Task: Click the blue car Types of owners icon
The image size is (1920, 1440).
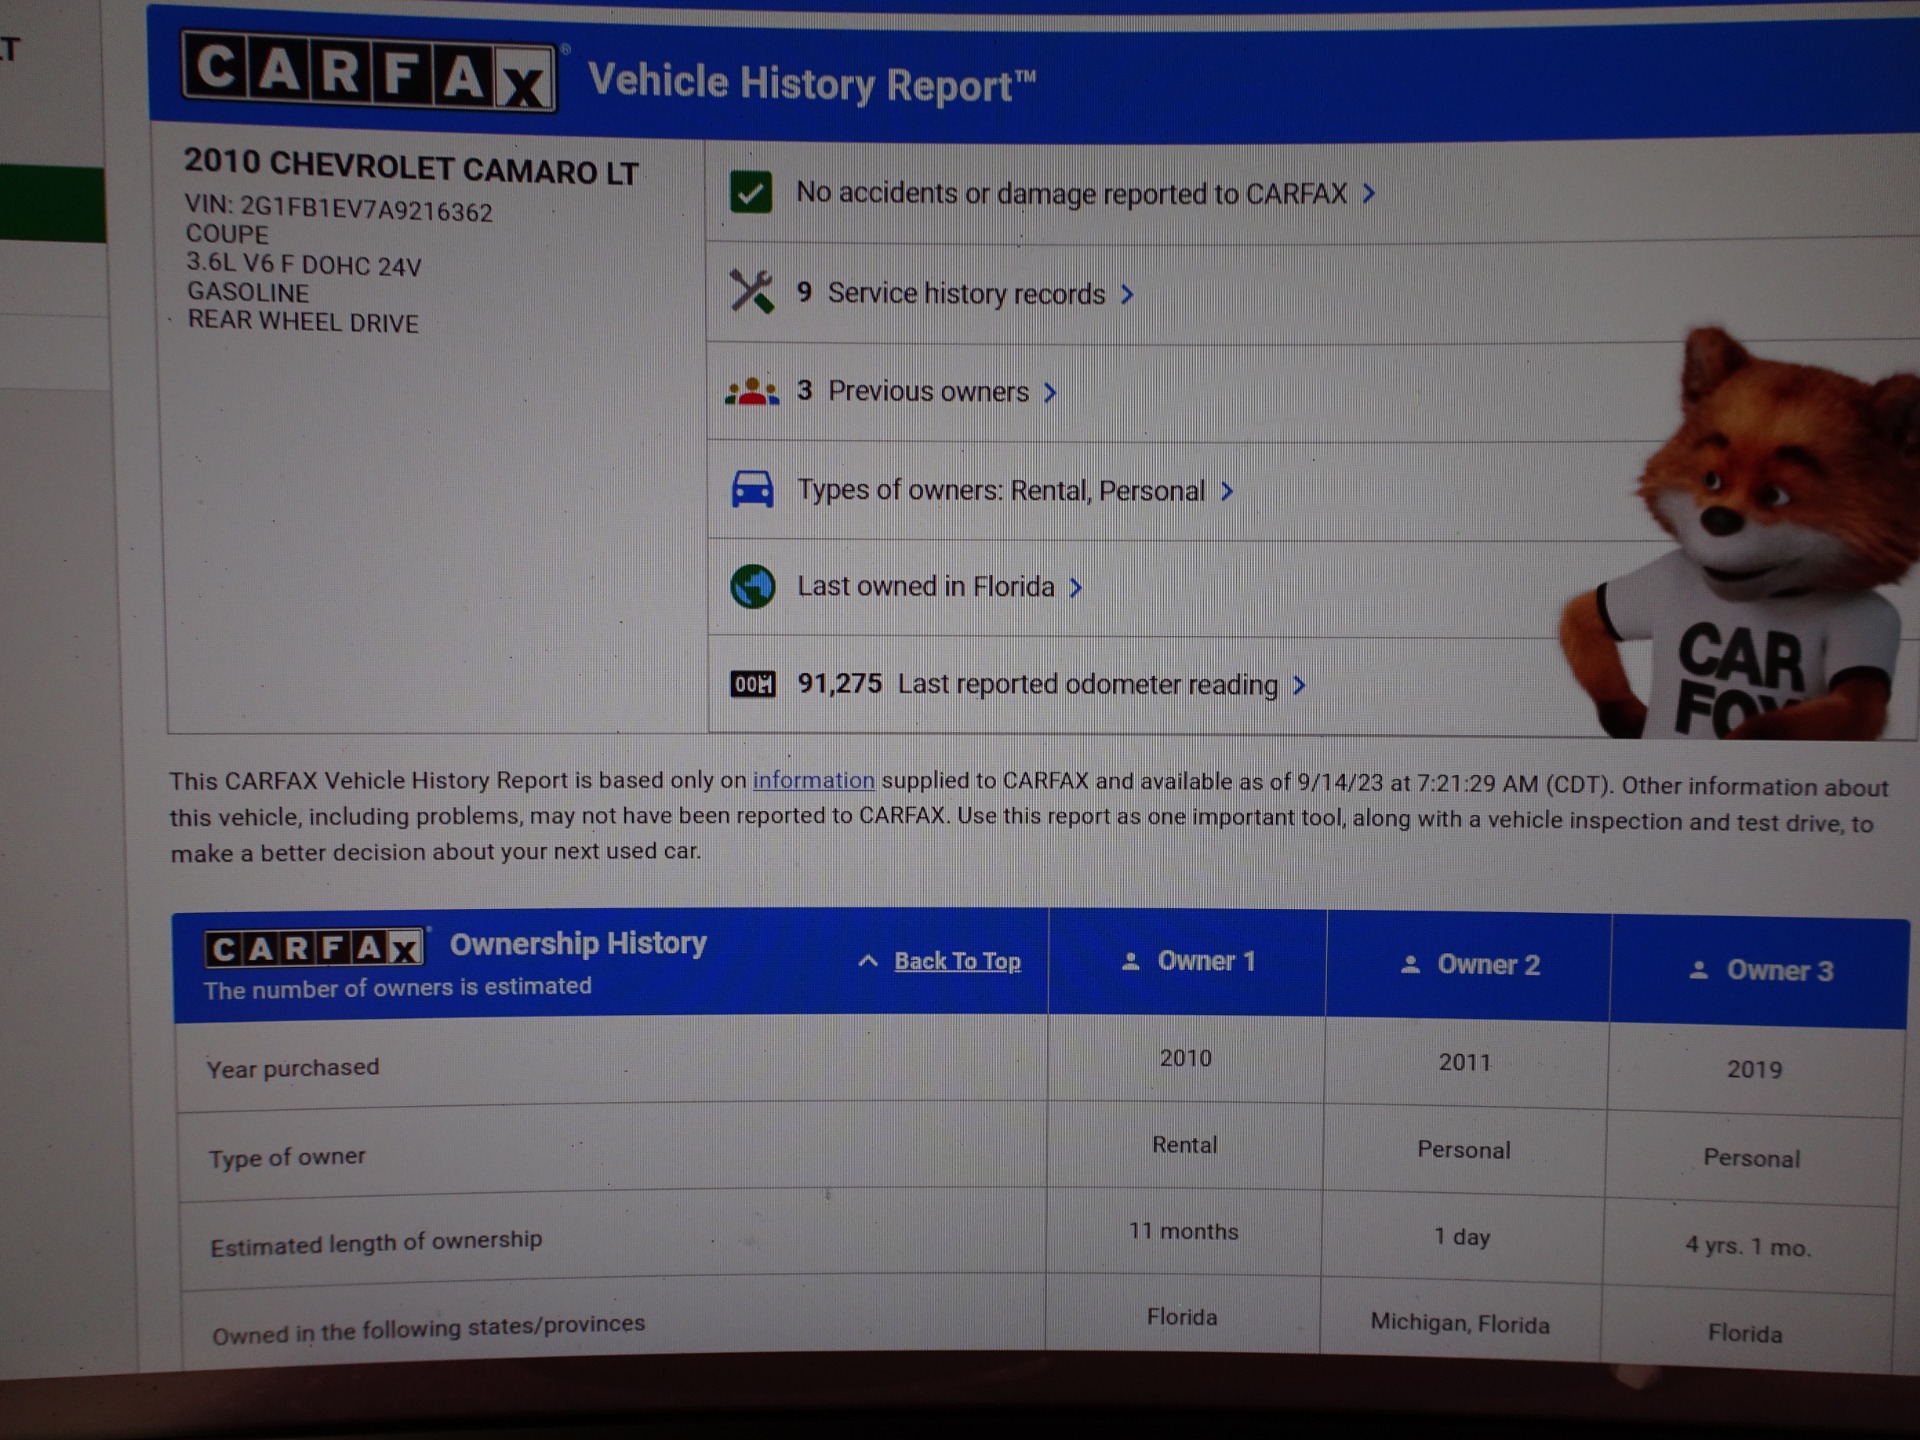Action: [x=753, y=489]
